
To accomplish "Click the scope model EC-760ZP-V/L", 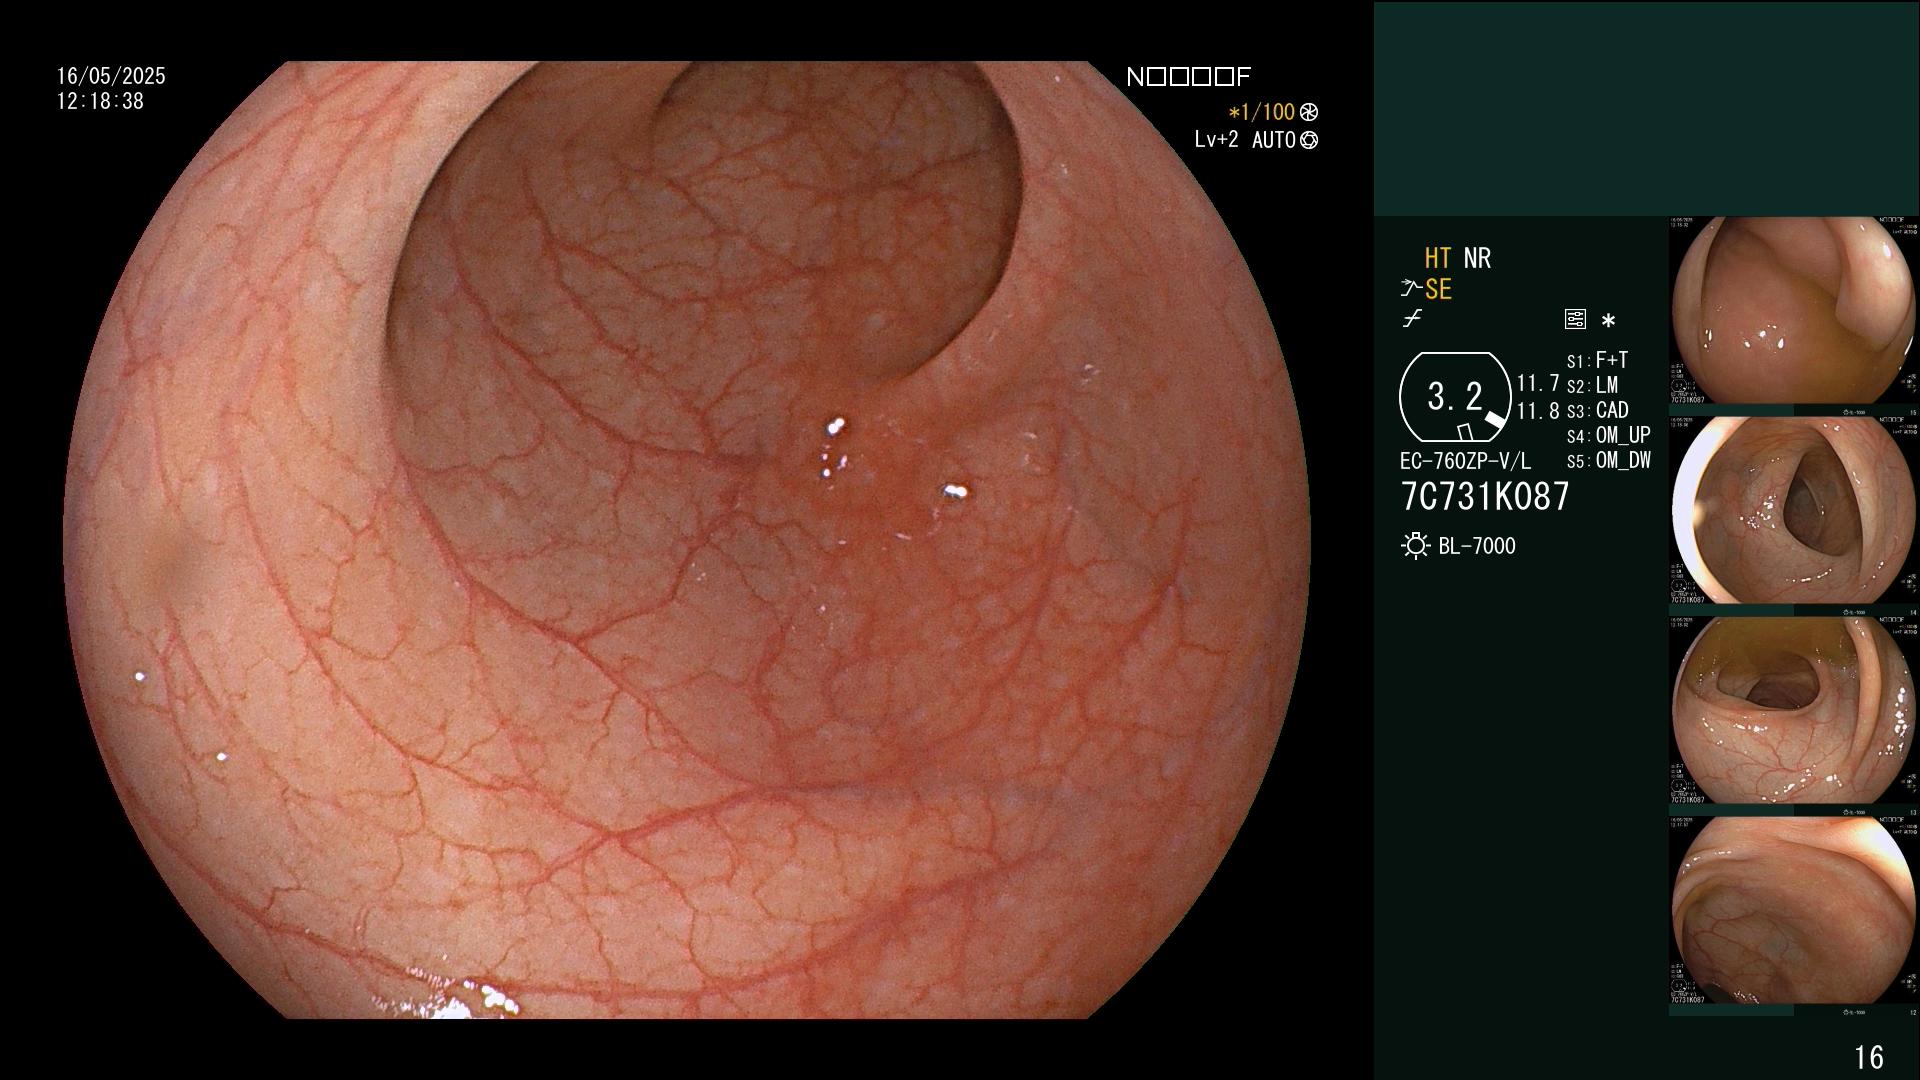I will pos(1465,461).
